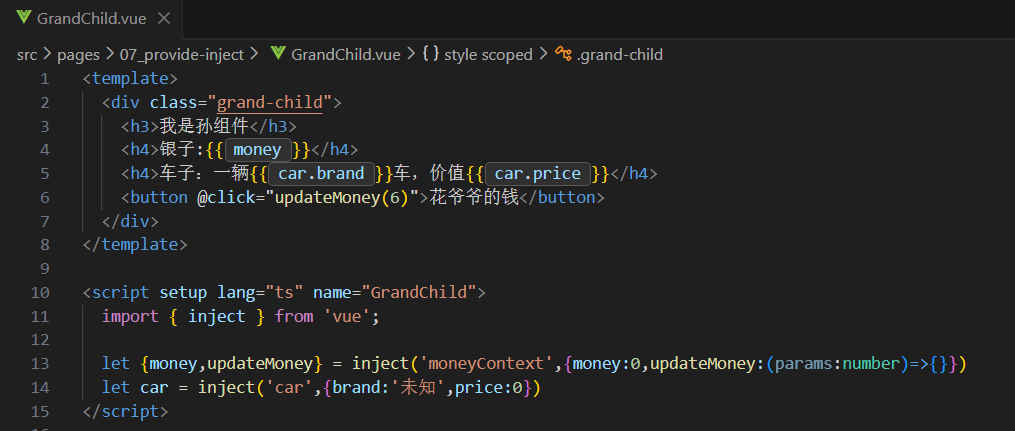Click the @click directive on line 6

[226, 197]
